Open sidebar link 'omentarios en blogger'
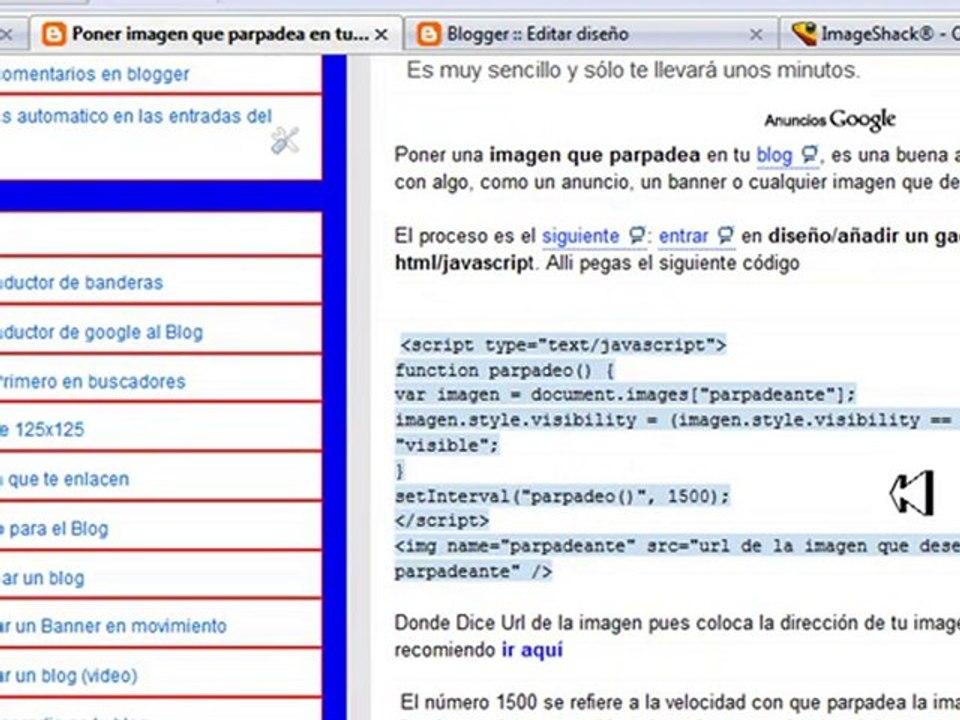The height and width of the screenshot is (720, 960). [x=94, y=74]
